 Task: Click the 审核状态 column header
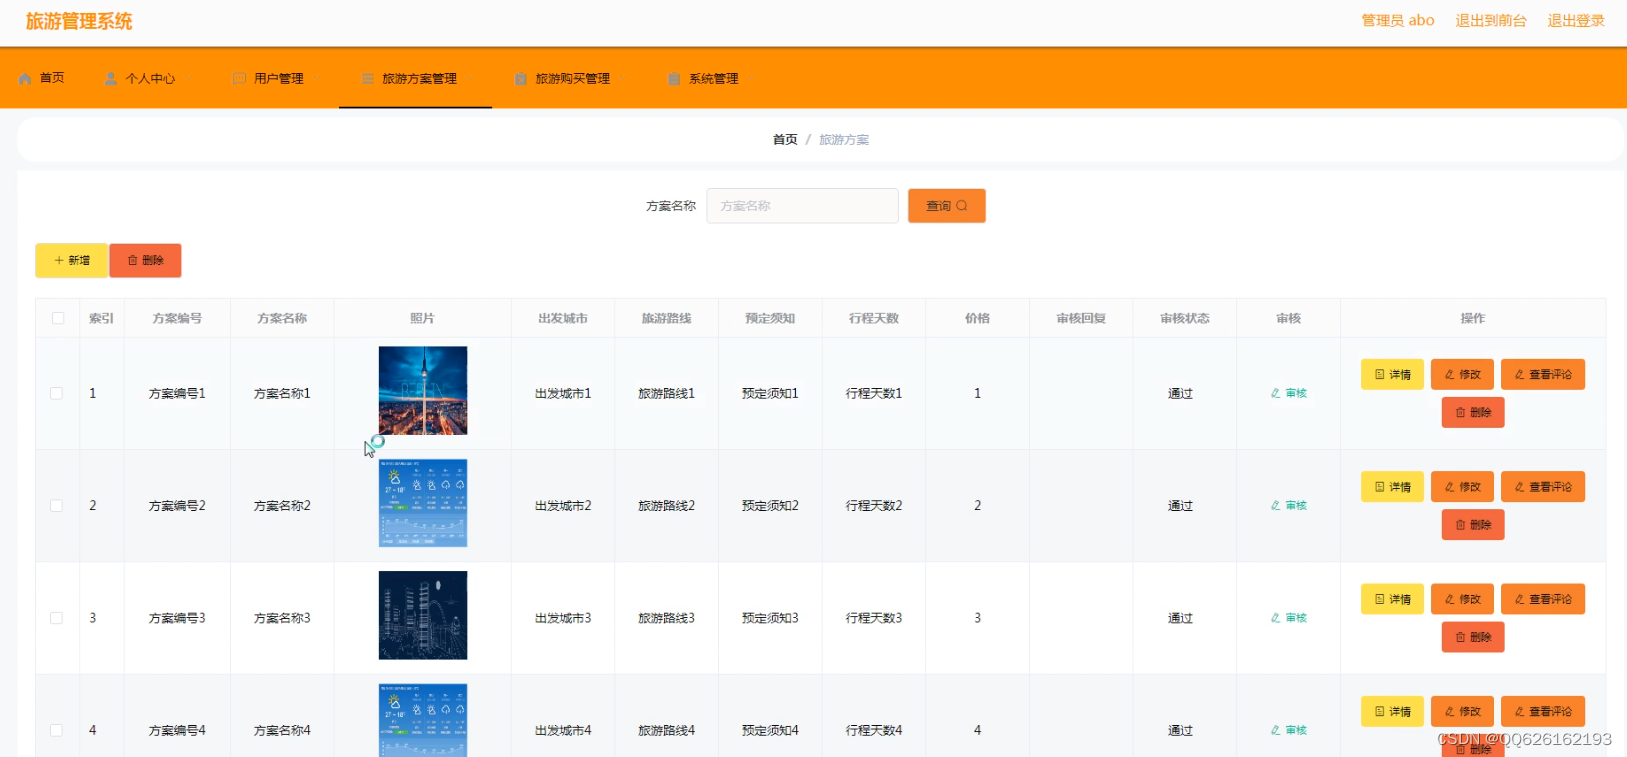tap(1185, 318)
